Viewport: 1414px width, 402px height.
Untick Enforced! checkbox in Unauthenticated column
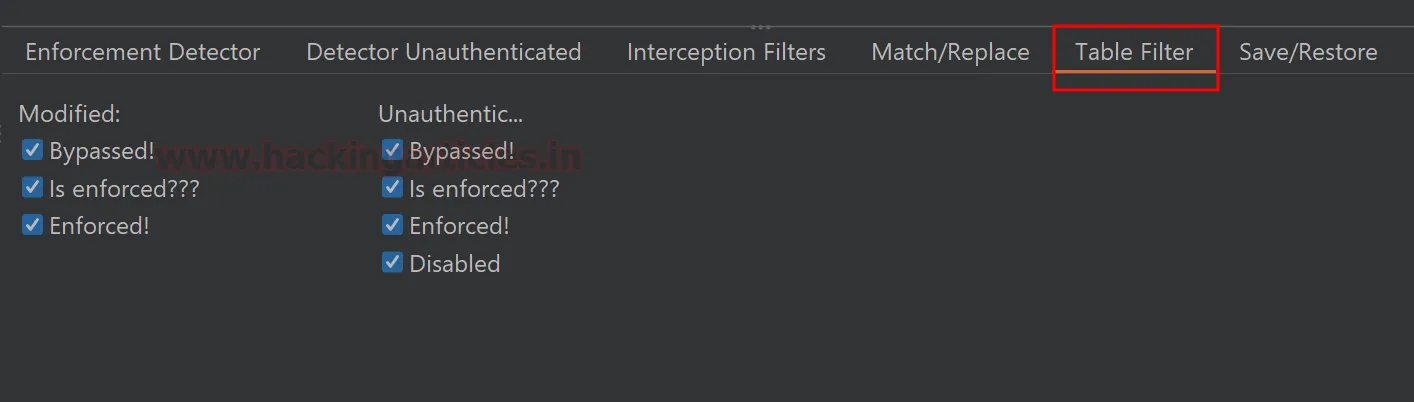point(392,225)
